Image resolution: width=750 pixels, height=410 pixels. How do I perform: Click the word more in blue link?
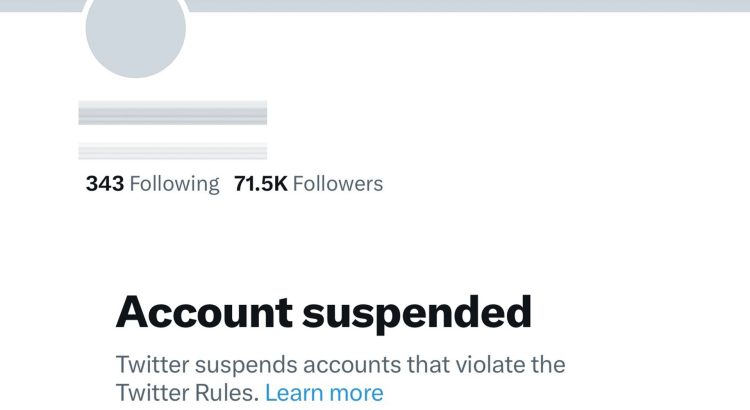click(357, 393)
